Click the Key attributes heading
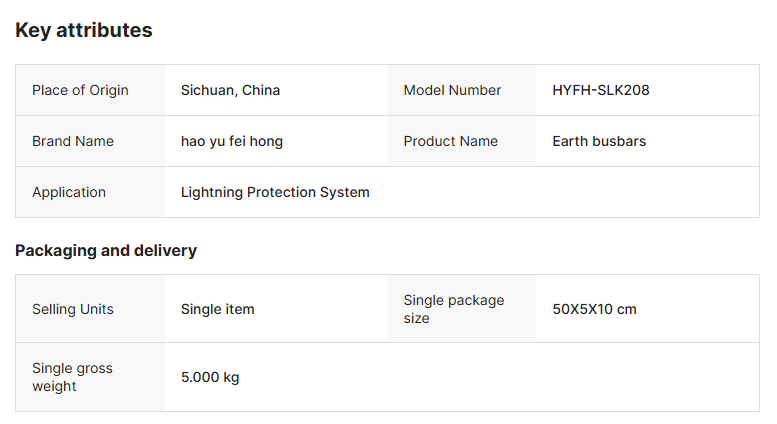The image size is (777, 424). 84,30
